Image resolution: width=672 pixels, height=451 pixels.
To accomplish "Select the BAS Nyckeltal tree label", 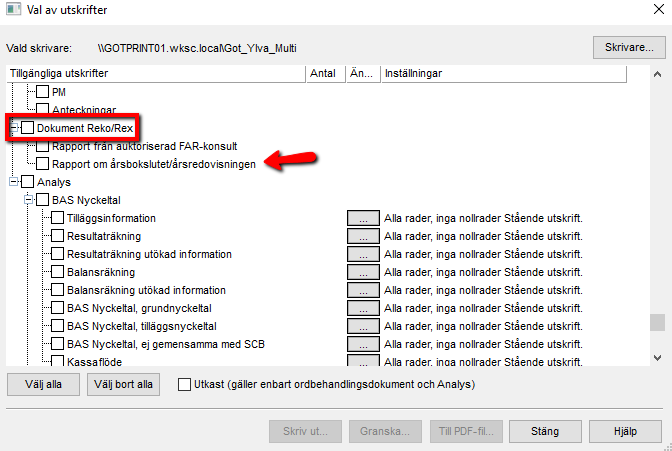I will [x=86, y=200].
